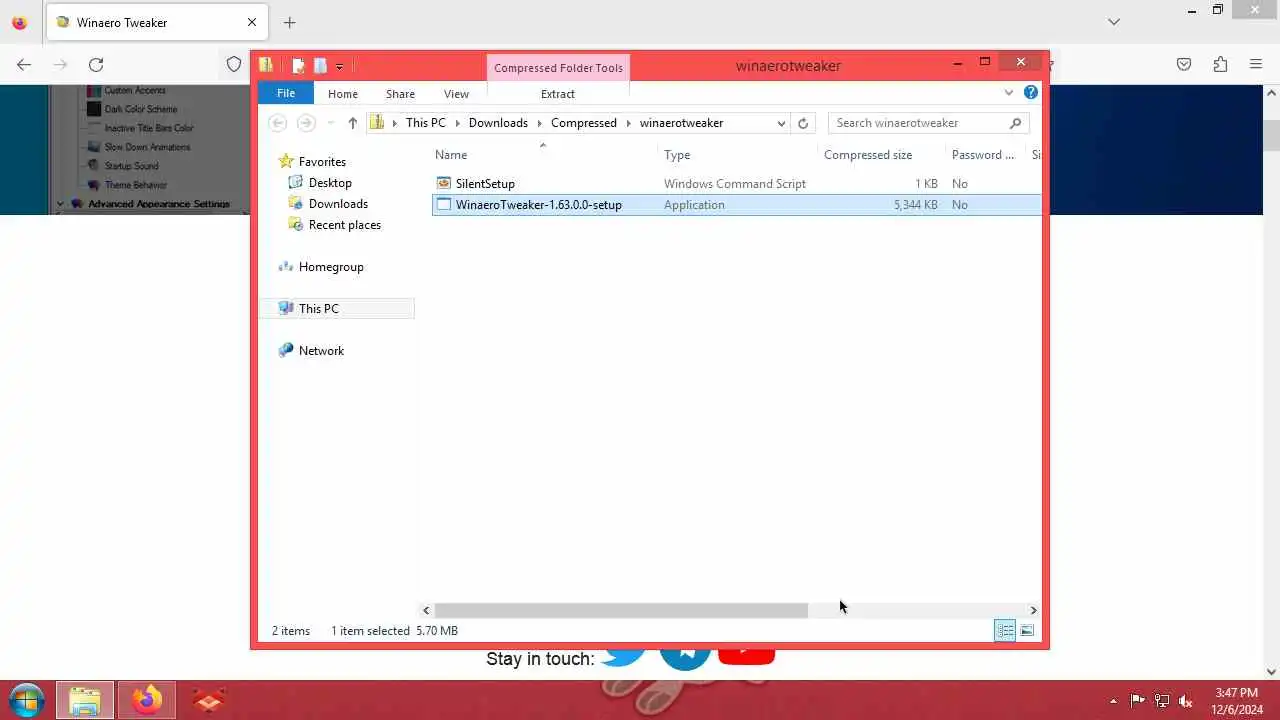Image resolution: width=1280 pixels, height=720 pixels.
Task: Click the Windows Command Script type cell
Action: tap(735, 184)
